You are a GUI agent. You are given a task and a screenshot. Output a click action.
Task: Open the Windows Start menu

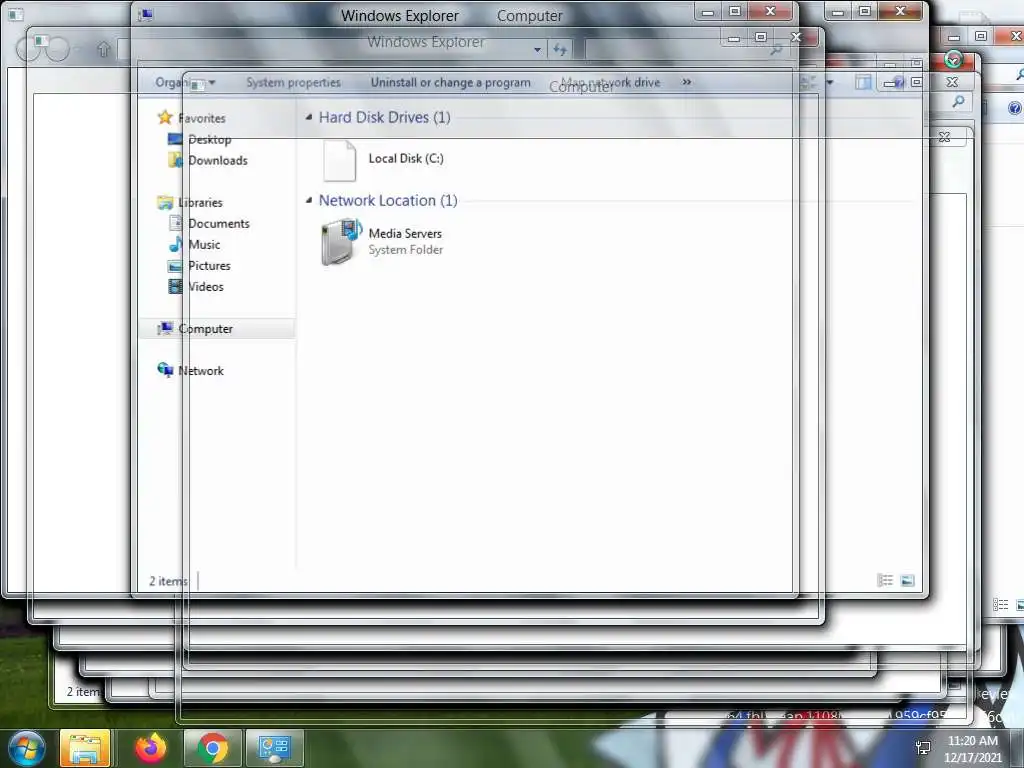pos(25,748)
